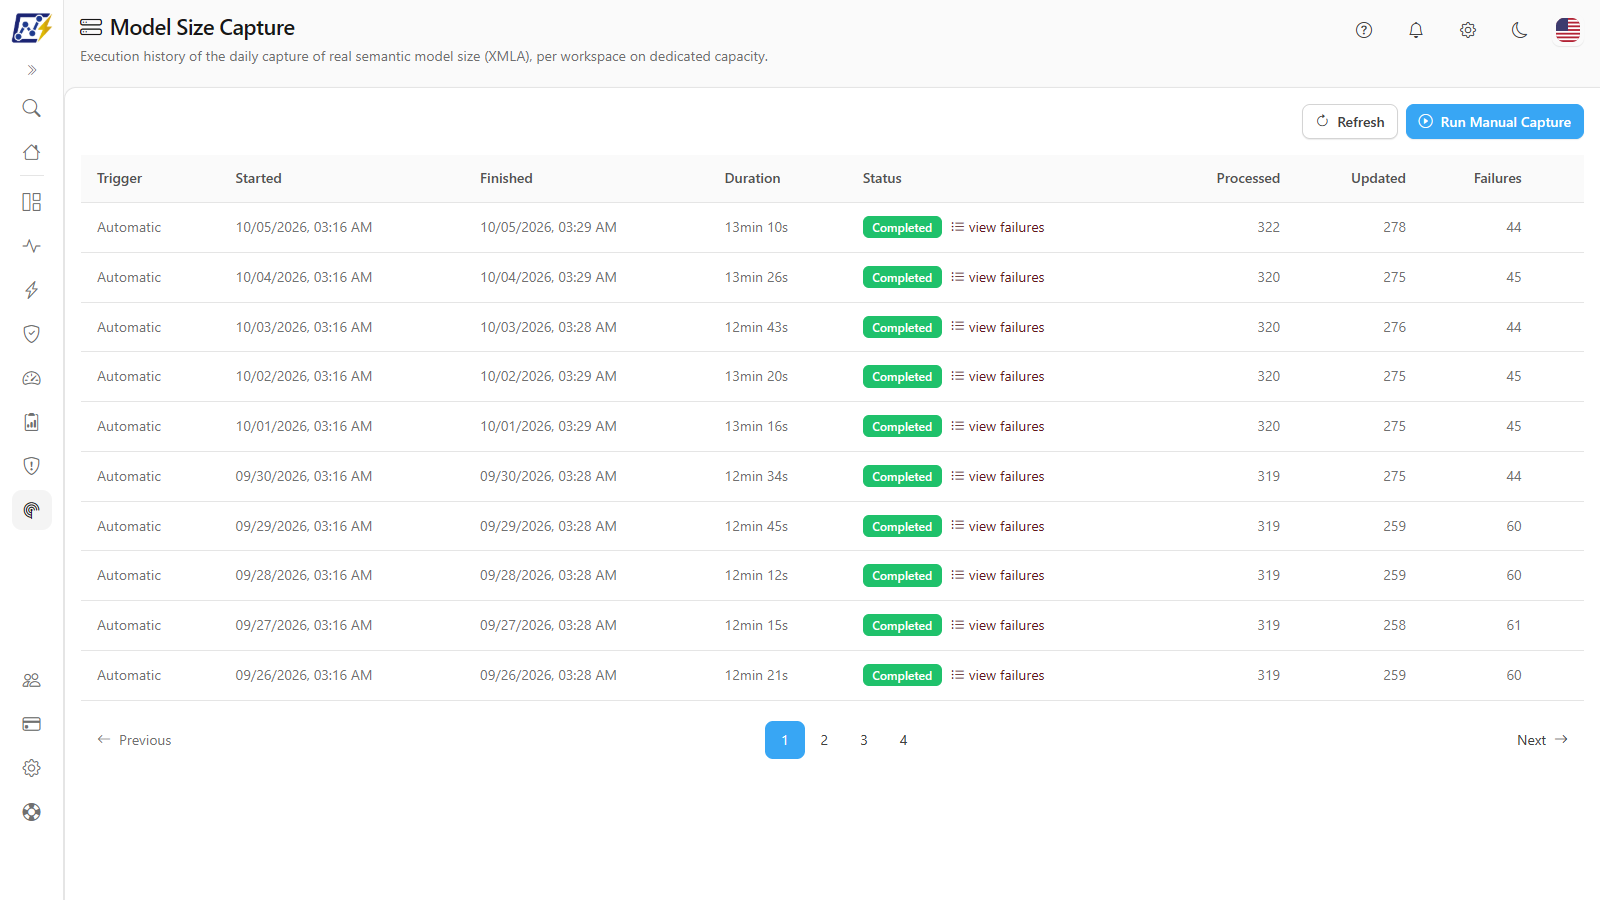Click the Failures column header

click(1497, 178)
